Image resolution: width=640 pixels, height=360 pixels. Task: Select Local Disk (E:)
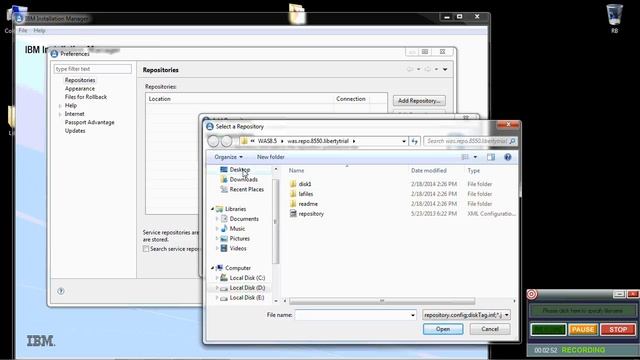(x=247, y=298)
